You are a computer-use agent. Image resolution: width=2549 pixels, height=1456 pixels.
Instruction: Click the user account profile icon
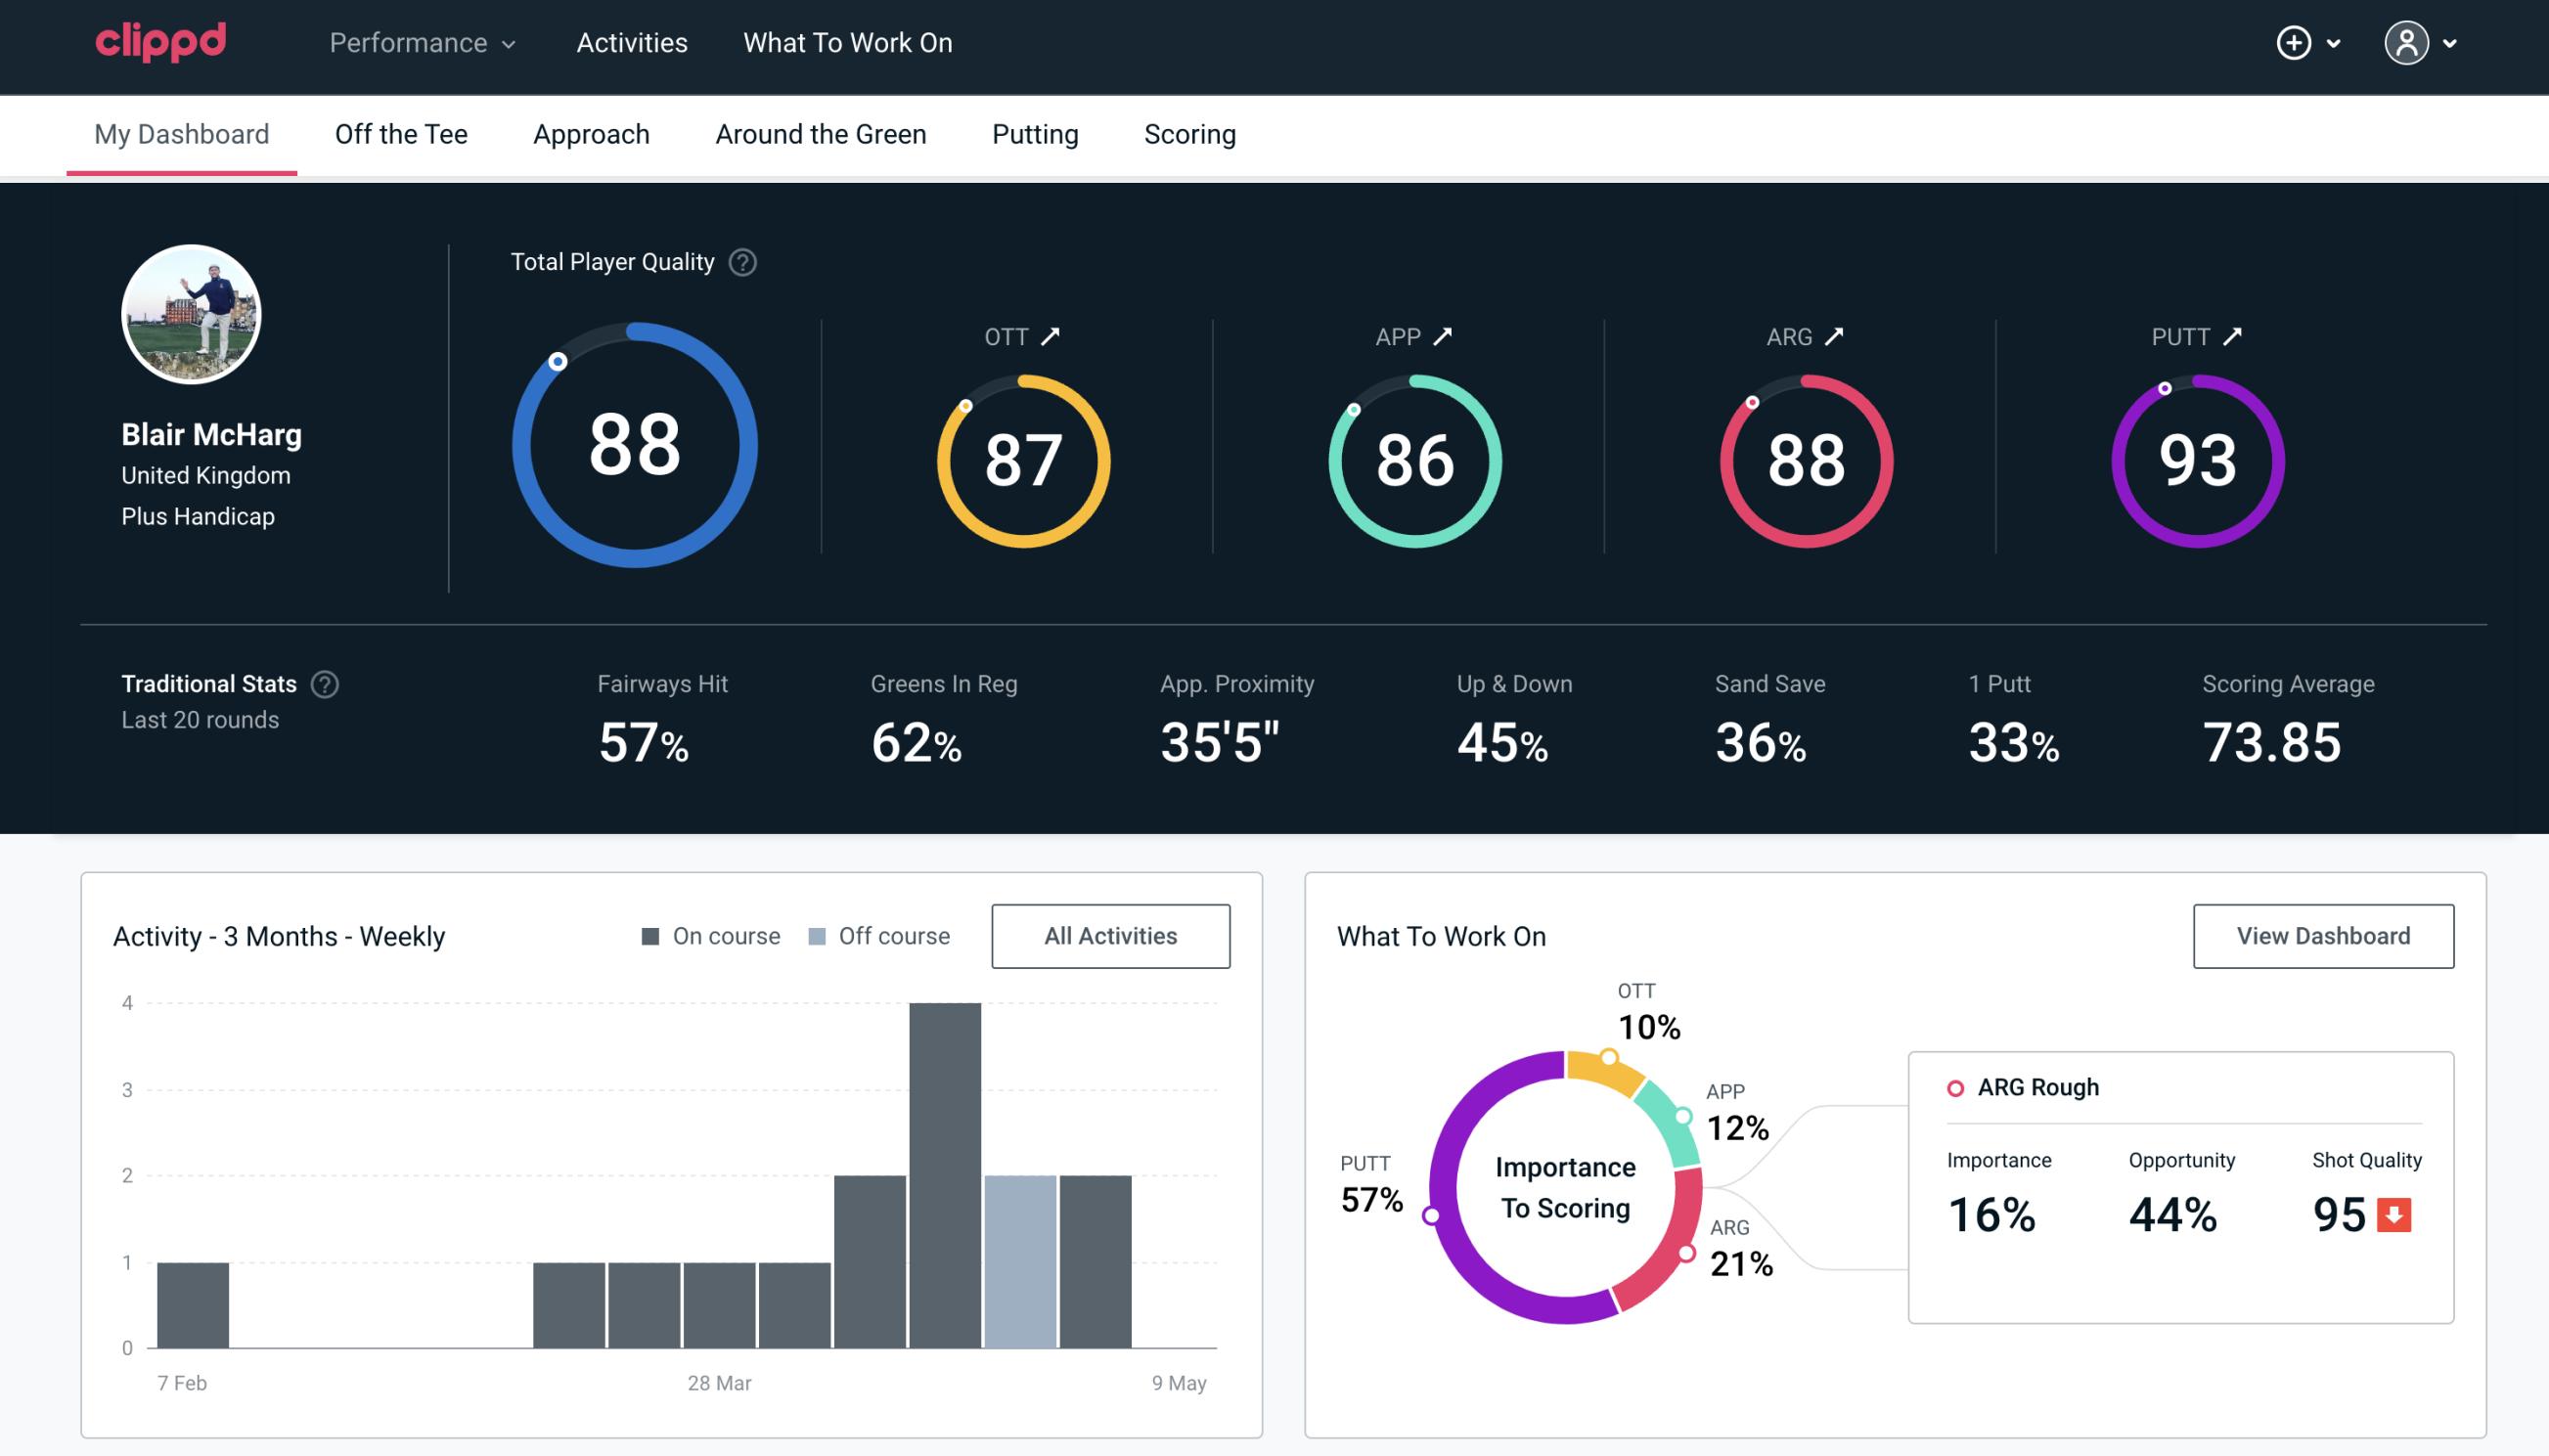coord(2407,44)
